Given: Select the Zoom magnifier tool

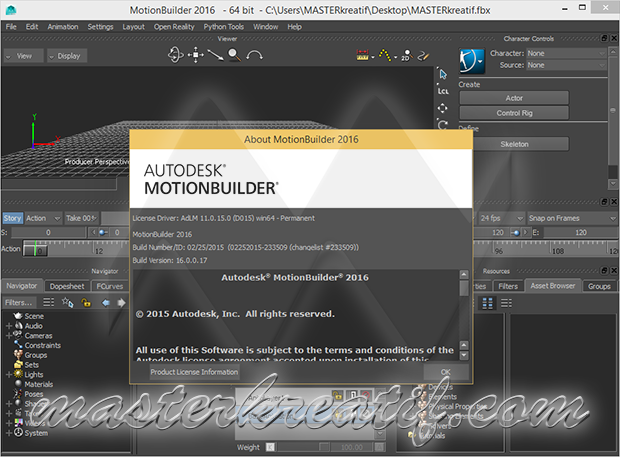Looking at the screenshot, I should coord(234,55).
